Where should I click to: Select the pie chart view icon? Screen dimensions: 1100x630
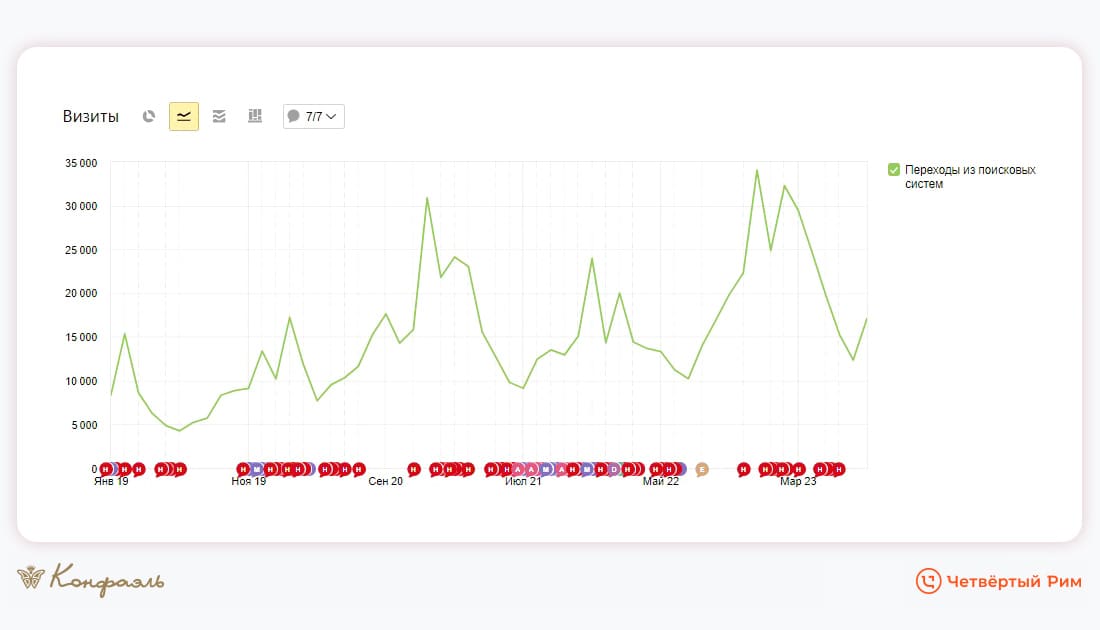tap(149, 116)
